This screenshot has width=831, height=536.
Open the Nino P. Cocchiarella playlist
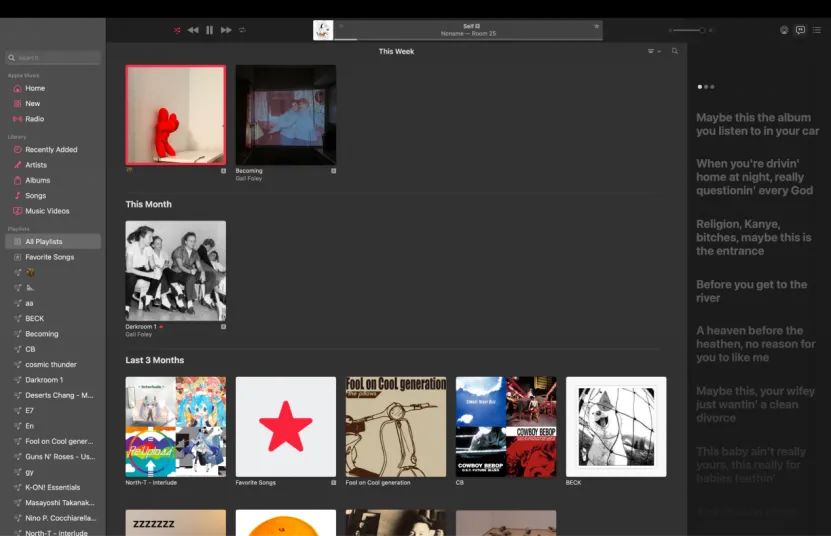[x=53, y=519]
